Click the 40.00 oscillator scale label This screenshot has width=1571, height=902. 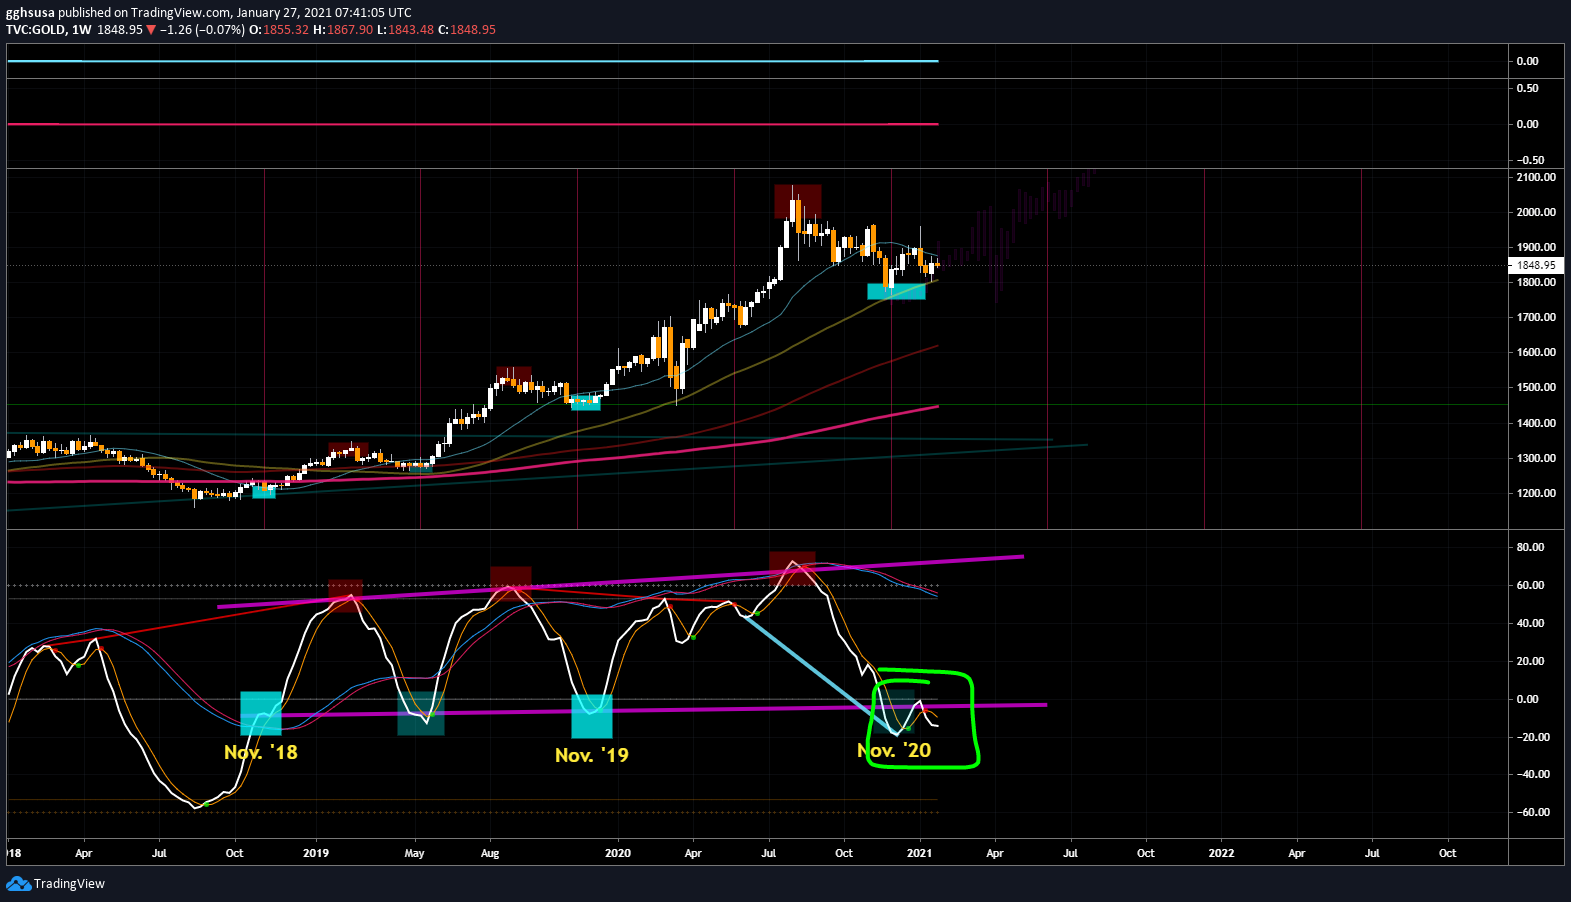point(1530,623)
